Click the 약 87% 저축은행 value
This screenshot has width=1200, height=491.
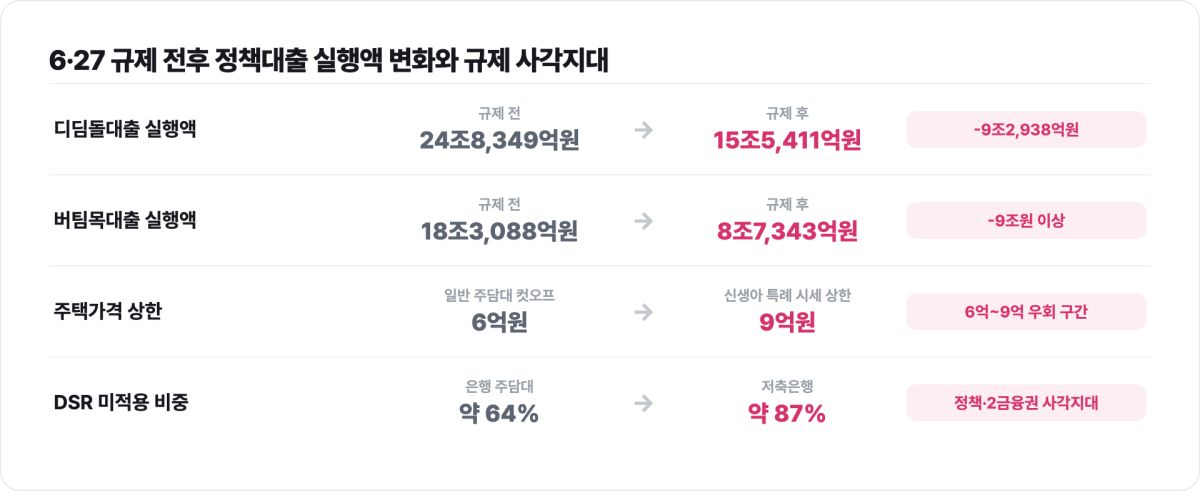tap(787, 414)
